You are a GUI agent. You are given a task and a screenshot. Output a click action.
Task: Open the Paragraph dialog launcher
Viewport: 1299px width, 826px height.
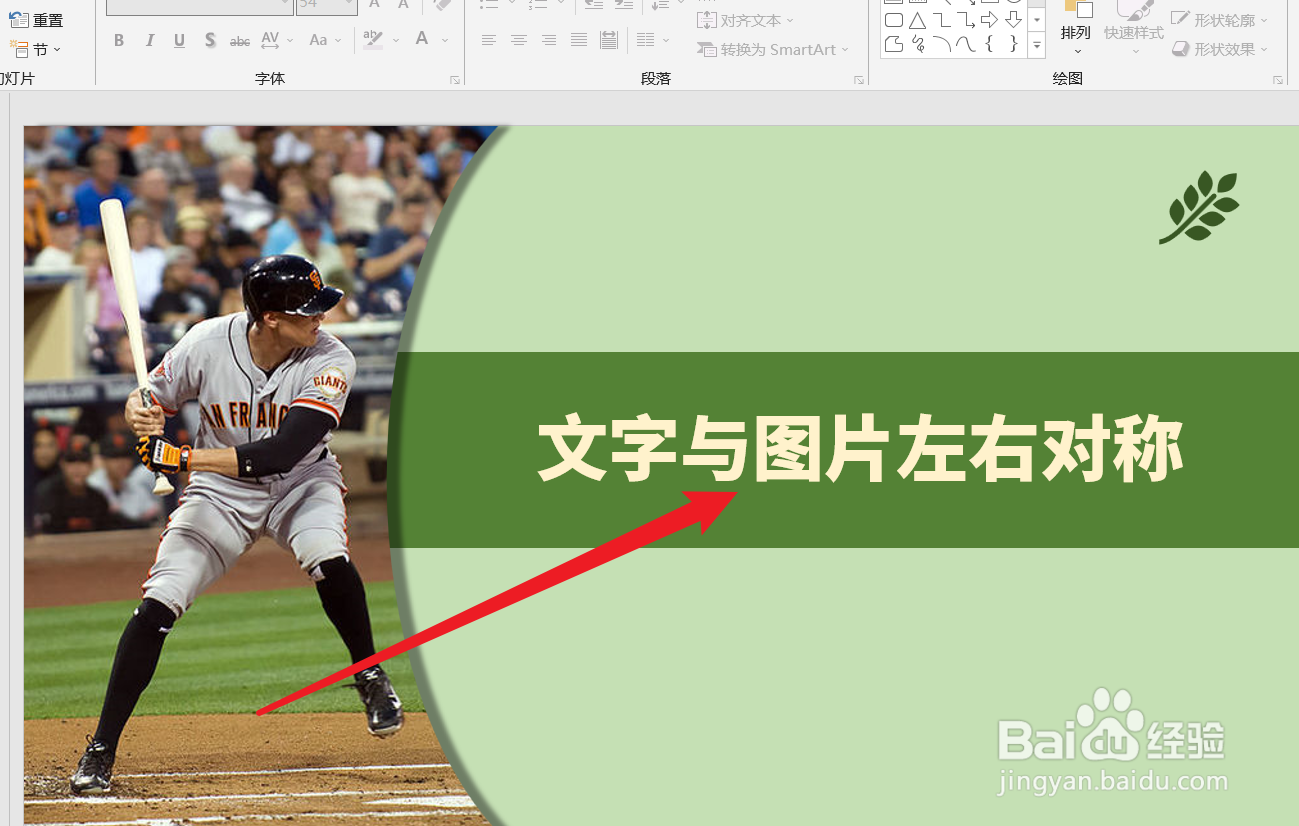[858, 79]
